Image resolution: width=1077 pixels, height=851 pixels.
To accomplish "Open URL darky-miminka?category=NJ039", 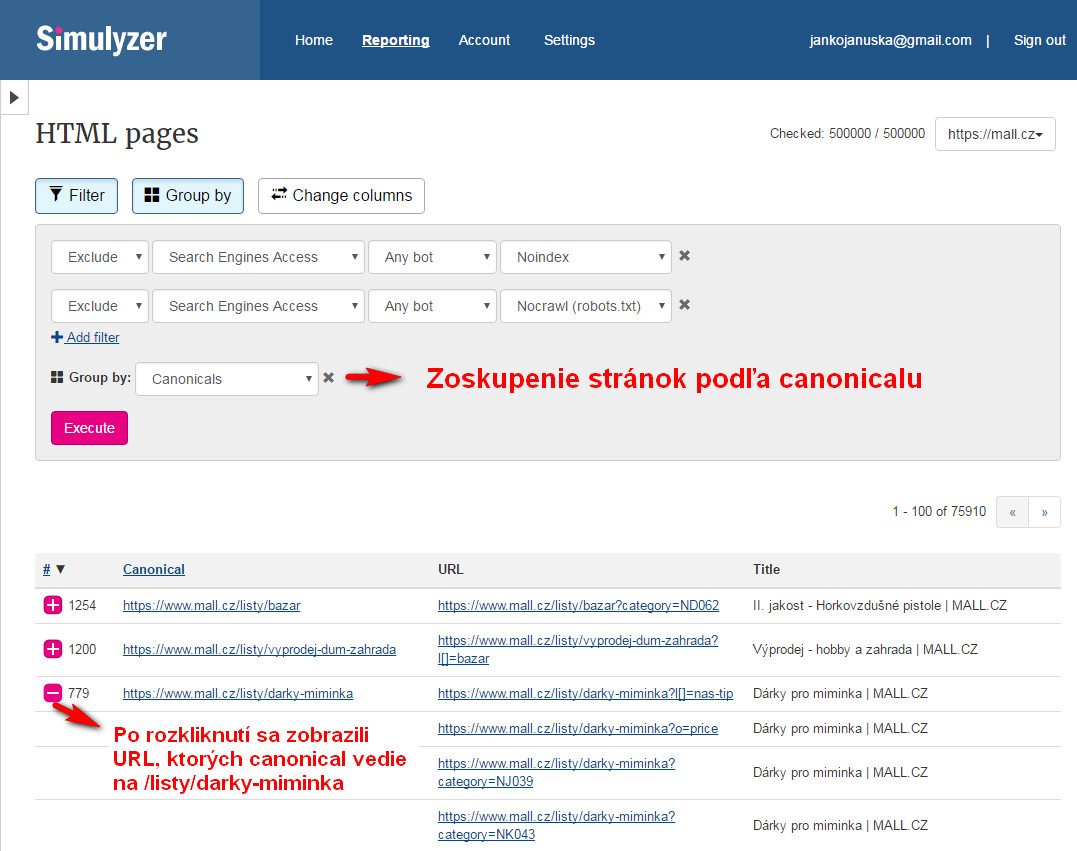I will click(556, 772).
